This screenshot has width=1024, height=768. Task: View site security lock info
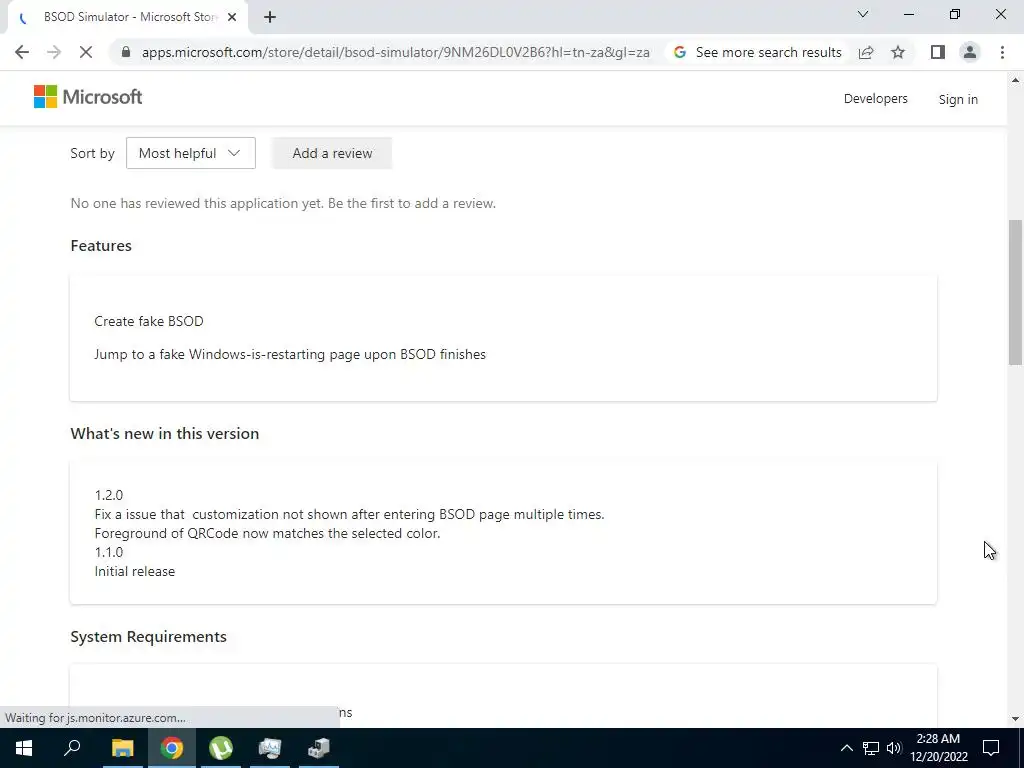(x=126, y=52)
